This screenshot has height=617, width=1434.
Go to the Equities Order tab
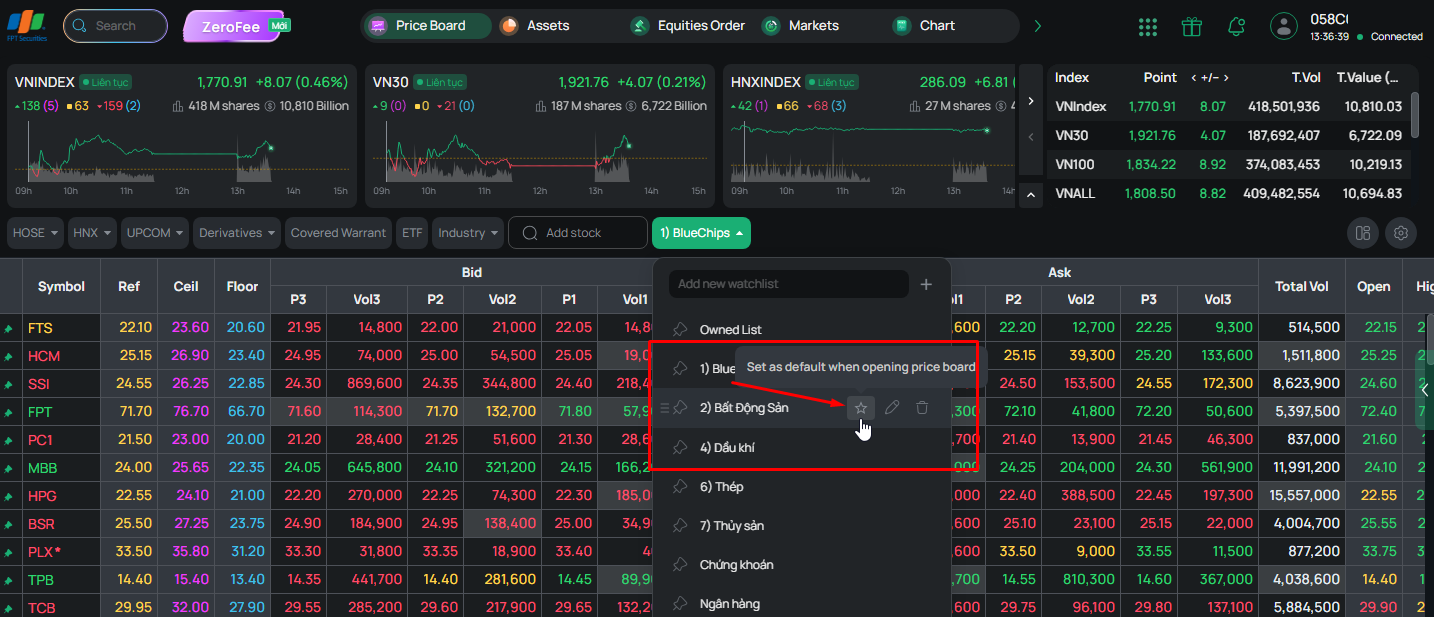coord(689,26)
